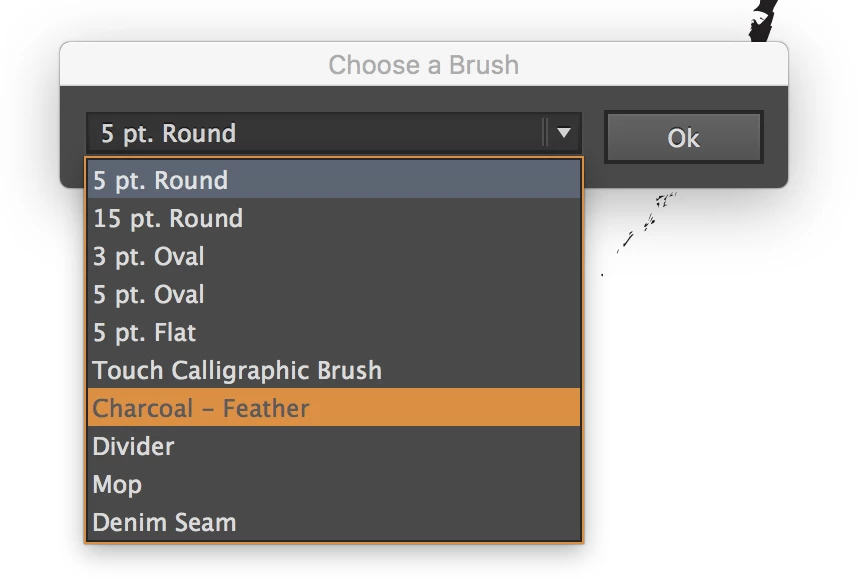The width and height of the screenshot is (858, 582).
Task: Select the 5 pt. Round brush option
Action: [x=332, y=181]
